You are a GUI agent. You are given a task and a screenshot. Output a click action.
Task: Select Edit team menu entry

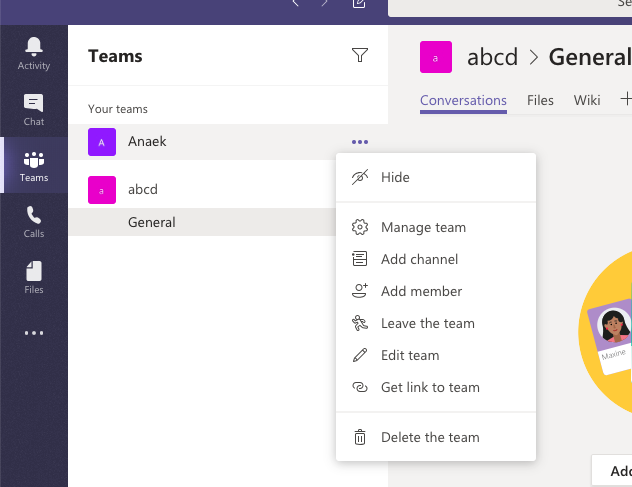[x=436, y=355]
